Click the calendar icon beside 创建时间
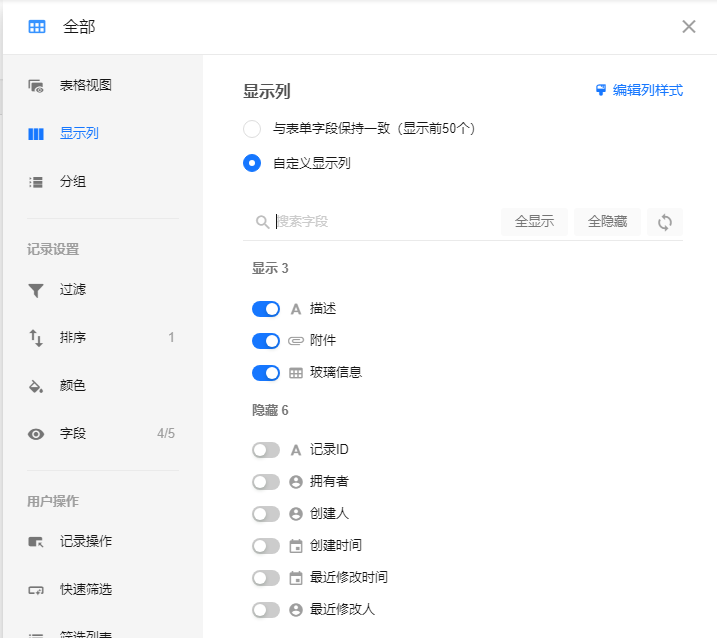 296,546
